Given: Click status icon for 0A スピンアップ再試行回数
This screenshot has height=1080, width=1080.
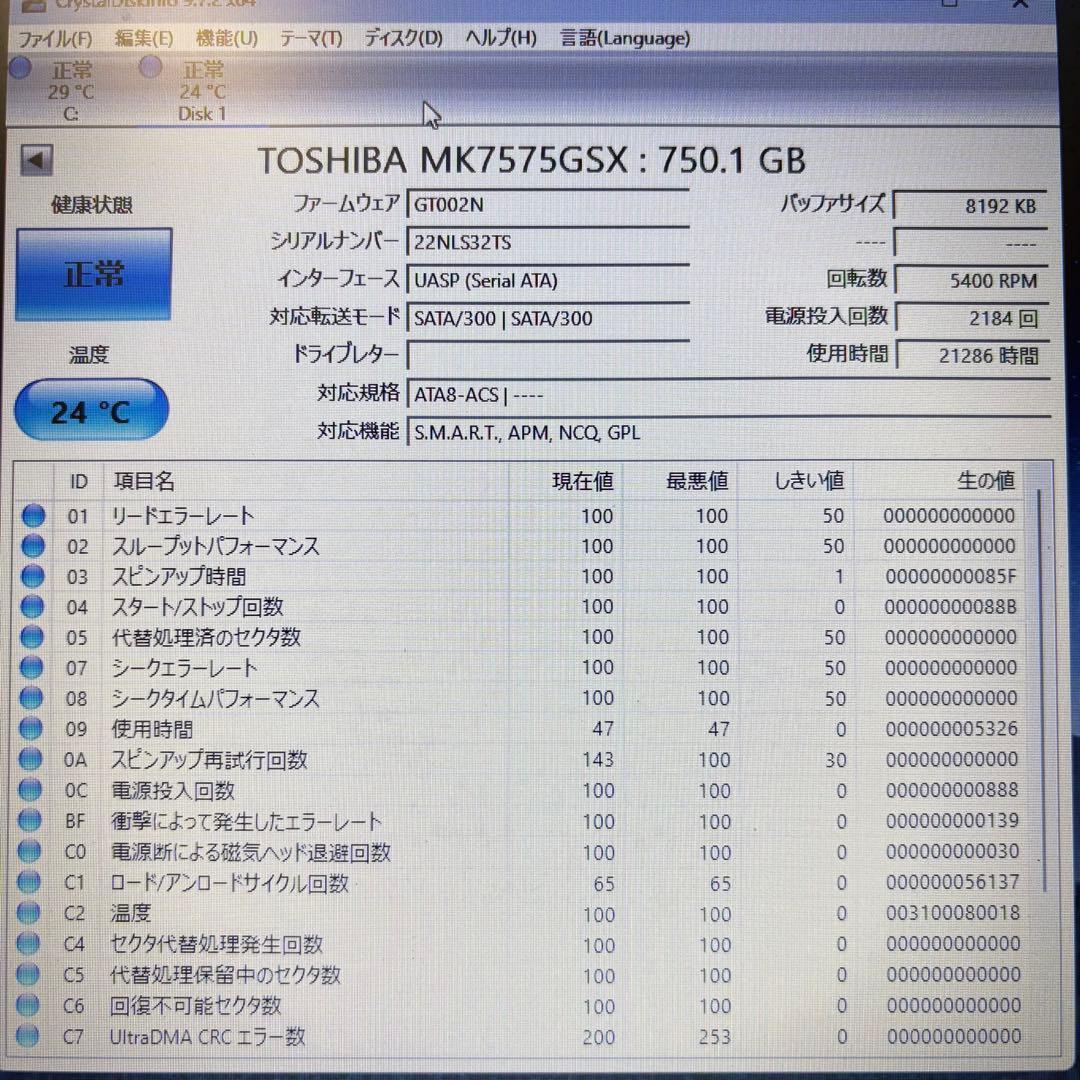Looking at the screenshot, I should 30,759.
